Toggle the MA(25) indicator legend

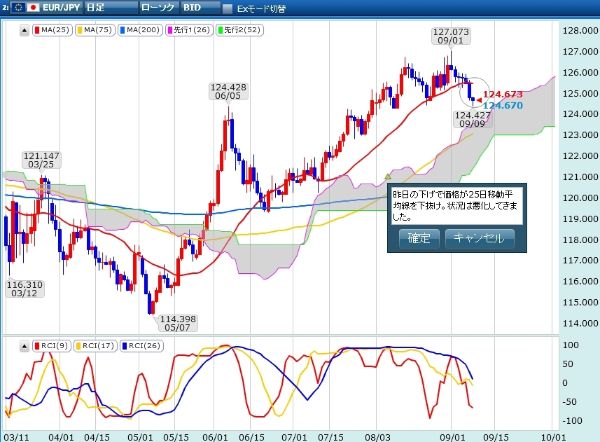coord(52,30)
